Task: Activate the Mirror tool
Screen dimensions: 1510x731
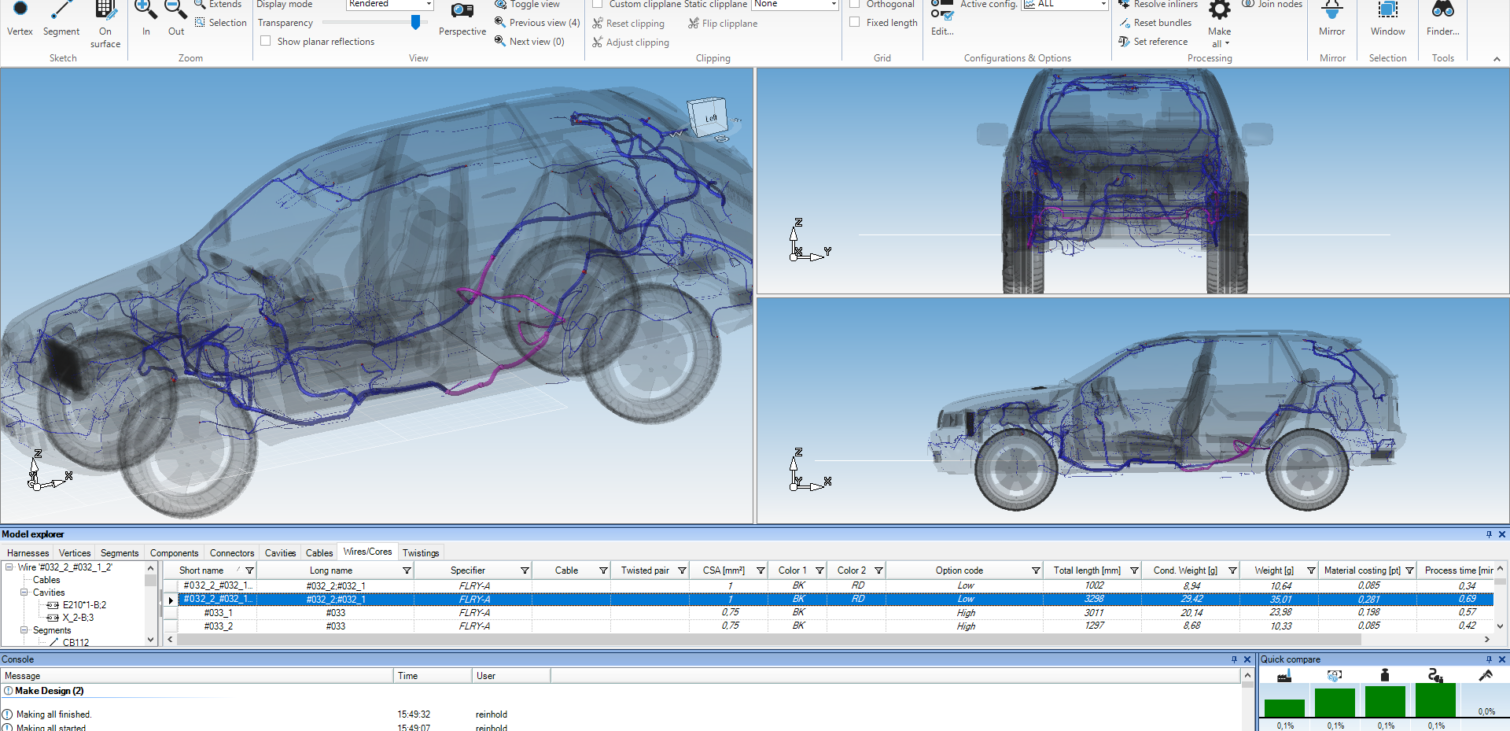Action: click(x=1331, y=14)
